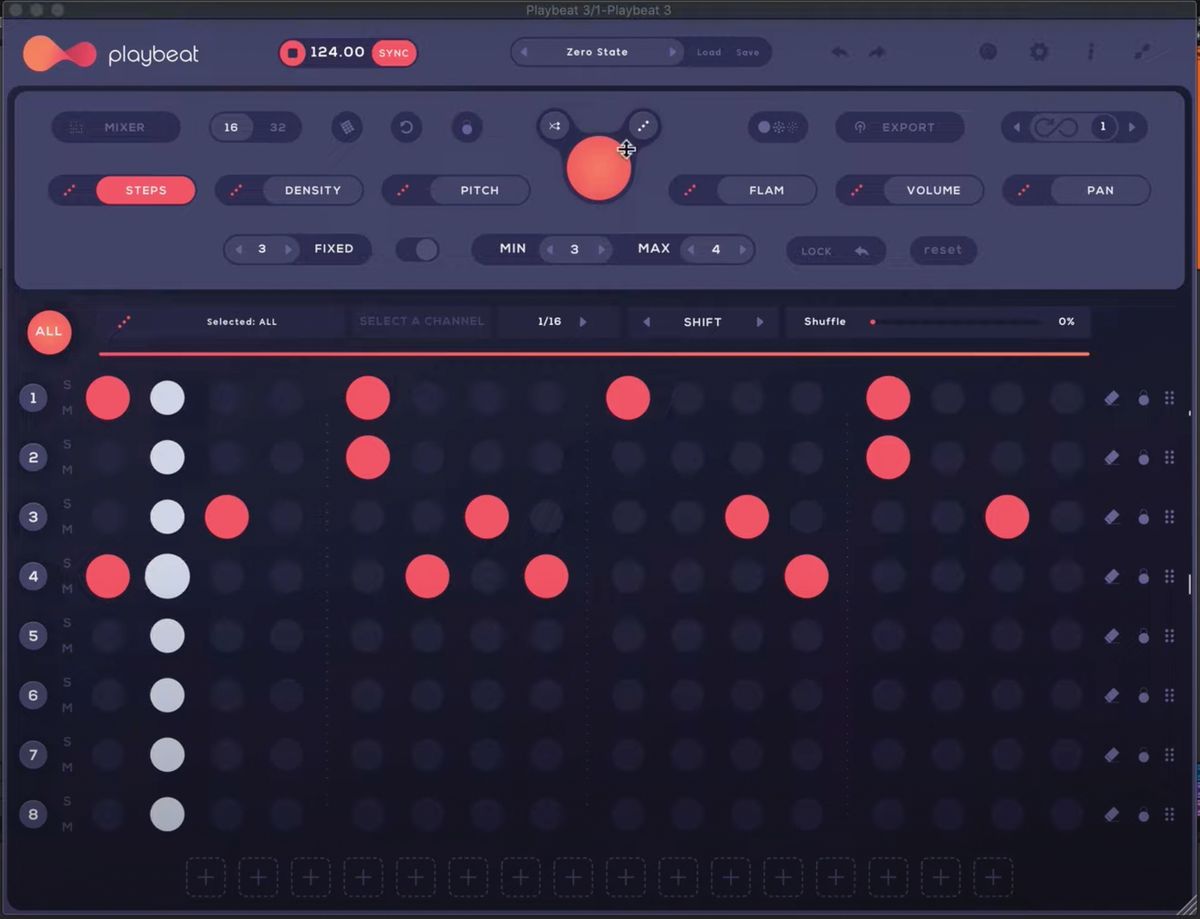Open the SELECT A CHANNEL dropdown
The width and height of the screenshot is (1200, 919).
[420, 321]
